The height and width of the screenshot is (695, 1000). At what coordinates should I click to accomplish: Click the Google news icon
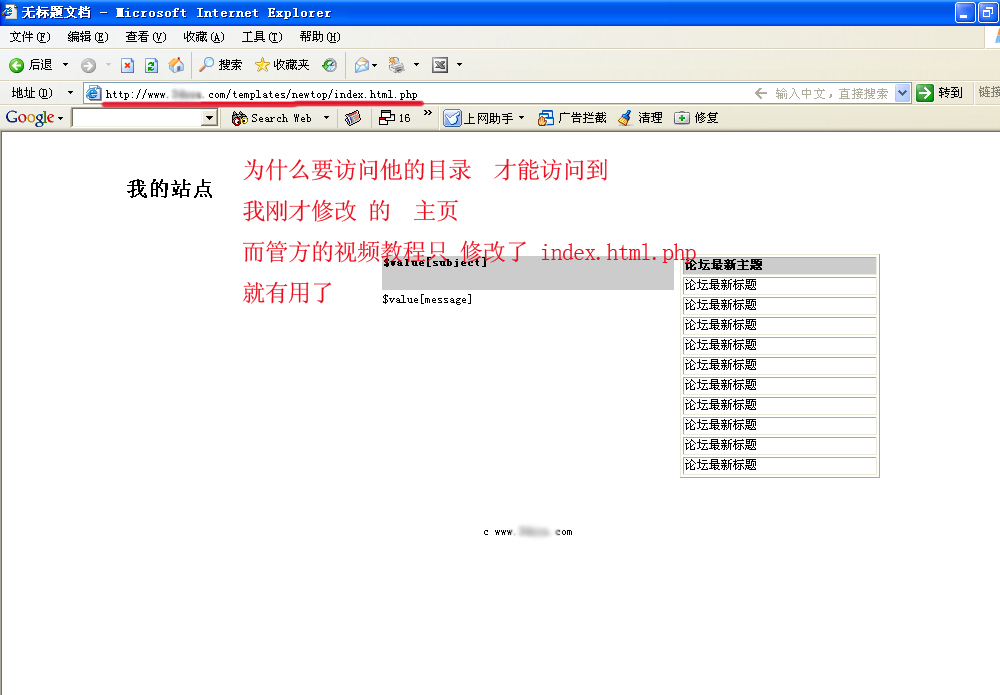coord(353,118)
